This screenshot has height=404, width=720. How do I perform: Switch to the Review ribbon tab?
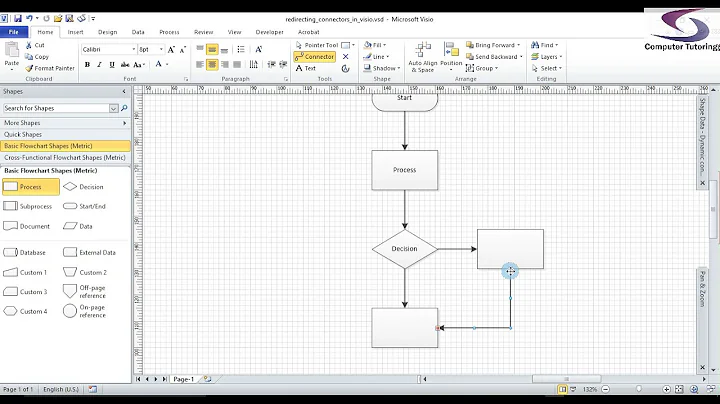pos(203,32)
